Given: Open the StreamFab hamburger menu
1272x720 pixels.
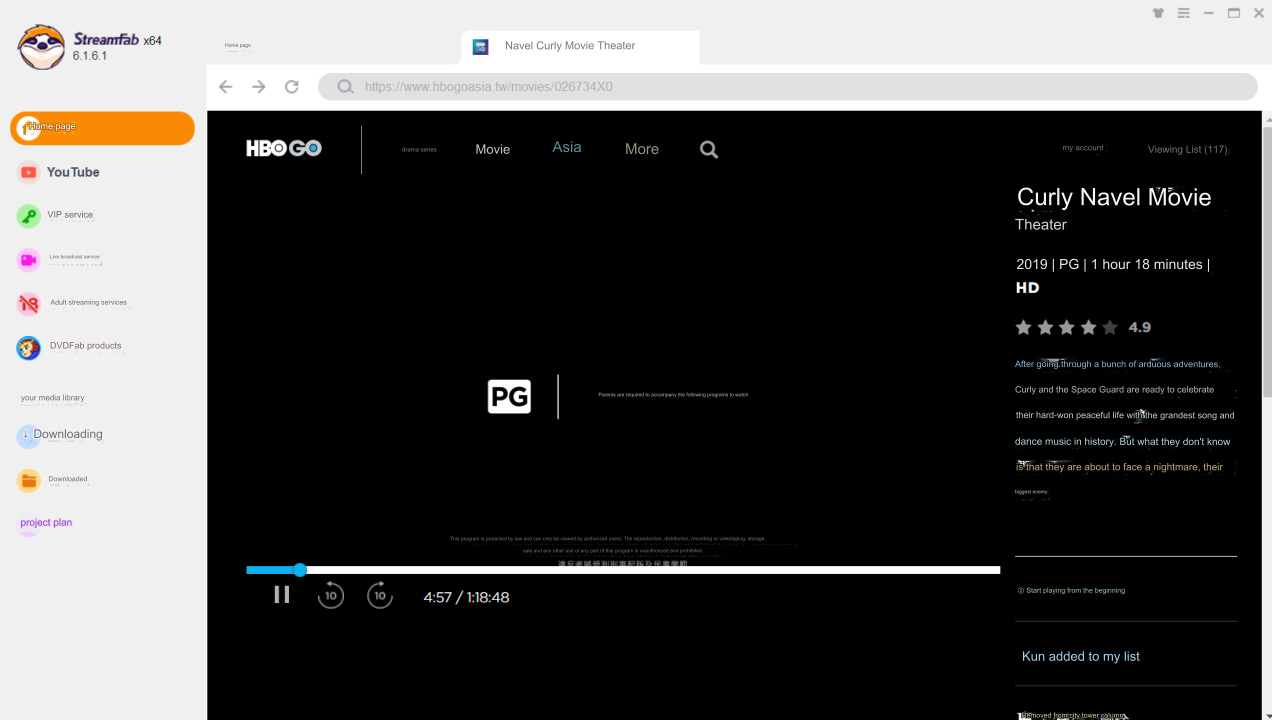Looking at the screenshot, I should [1184, 13].
